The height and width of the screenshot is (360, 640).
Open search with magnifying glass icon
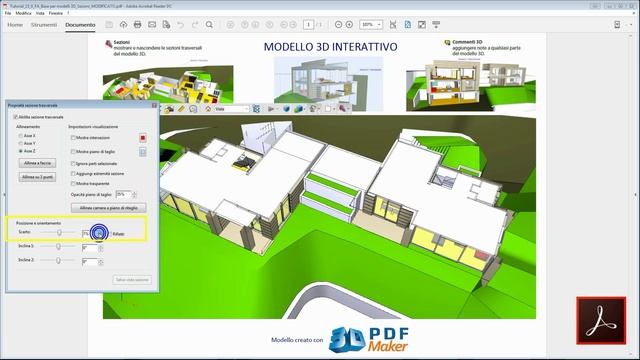coord(209,24)
